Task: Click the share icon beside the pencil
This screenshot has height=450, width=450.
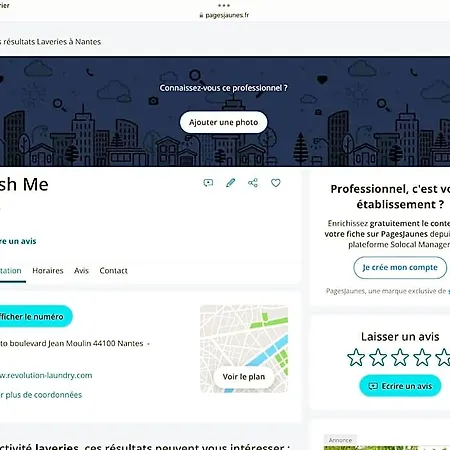Action: point(253,183)
